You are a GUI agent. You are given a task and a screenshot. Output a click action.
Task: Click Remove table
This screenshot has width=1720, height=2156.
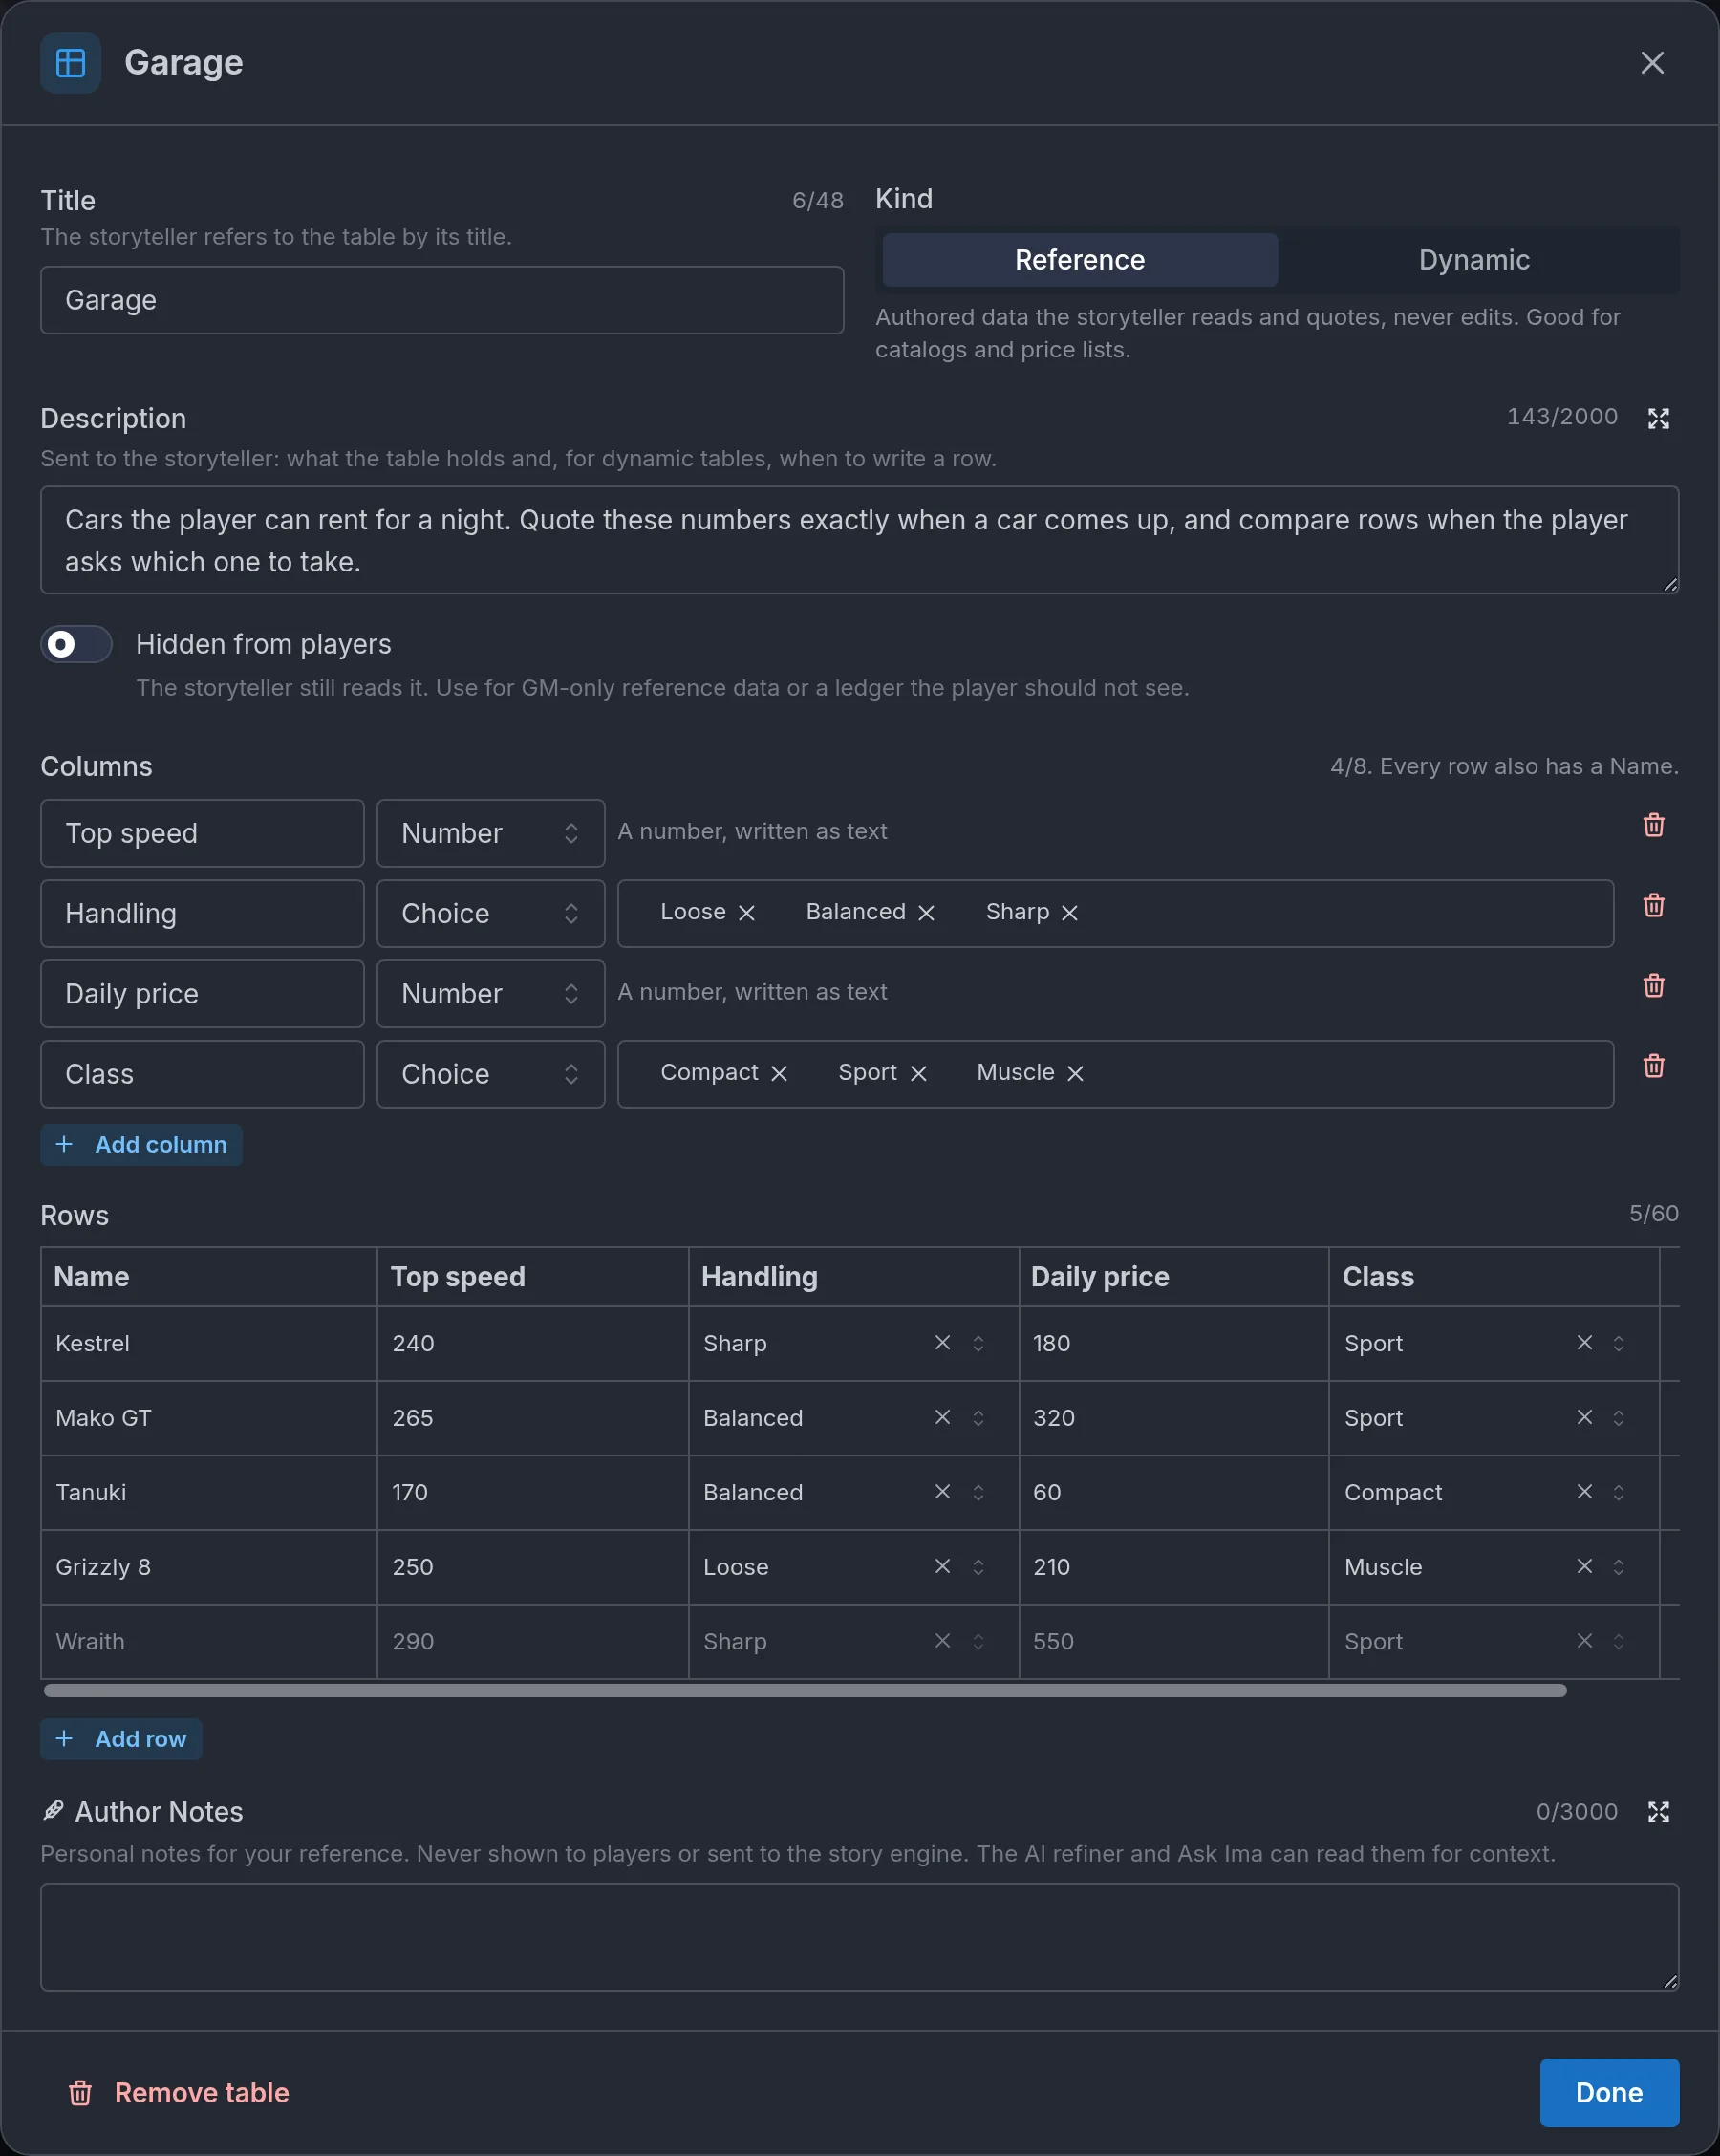[179, 2092]
